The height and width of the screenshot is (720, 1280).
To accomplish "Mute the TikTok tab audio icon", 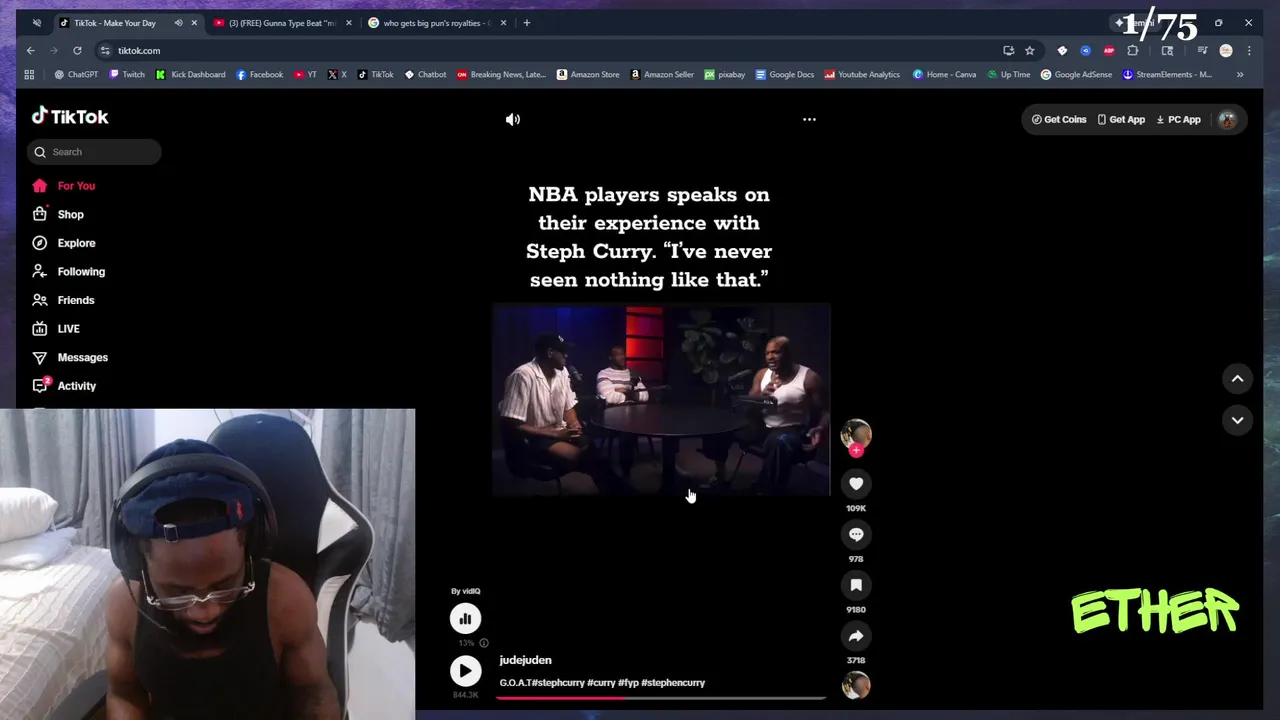I will (x=178, y=23).
